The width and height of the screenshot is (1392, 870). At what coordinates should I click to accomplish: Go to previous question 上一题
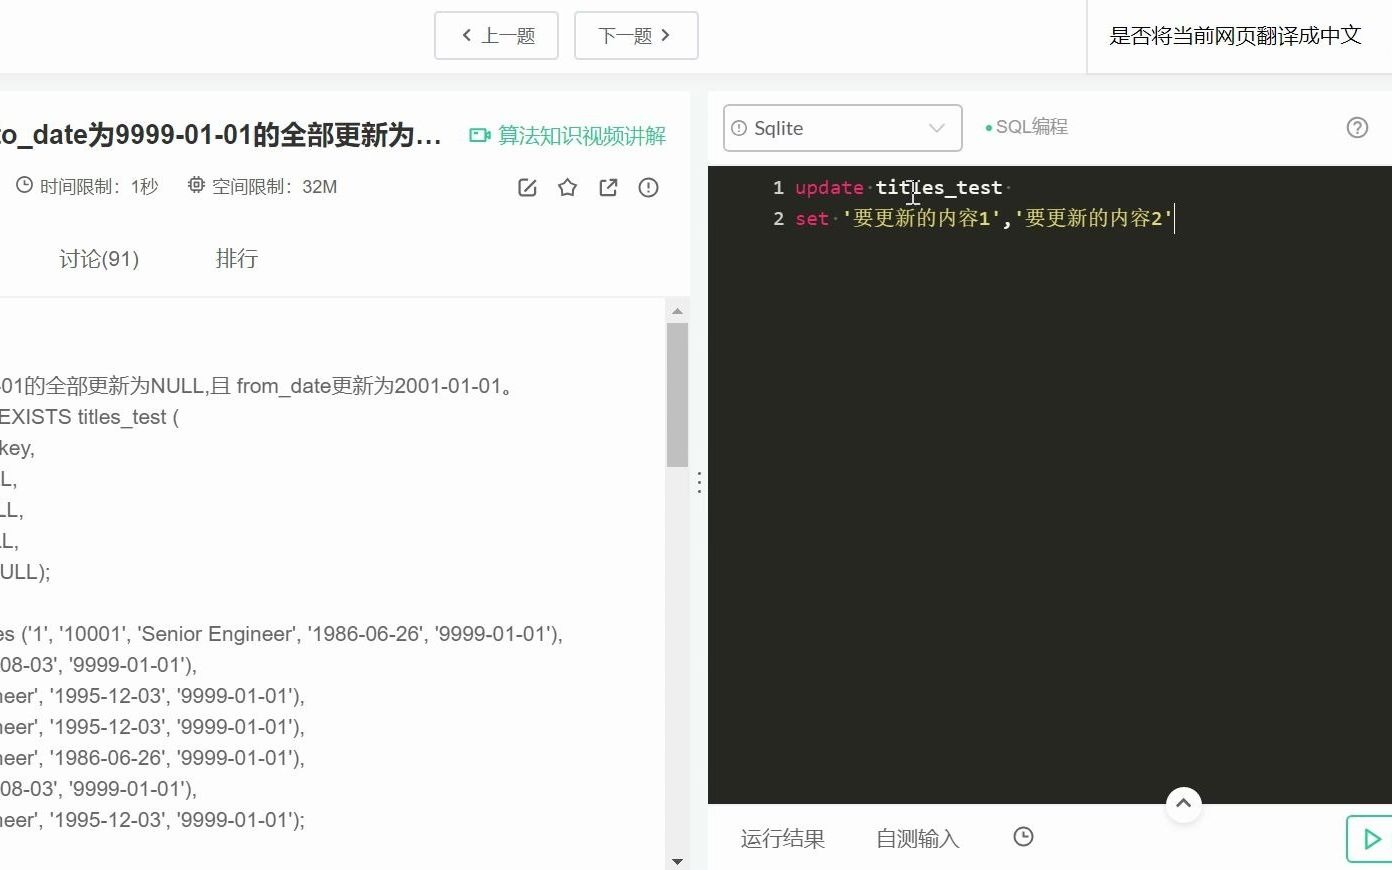[x=496, y=36]
